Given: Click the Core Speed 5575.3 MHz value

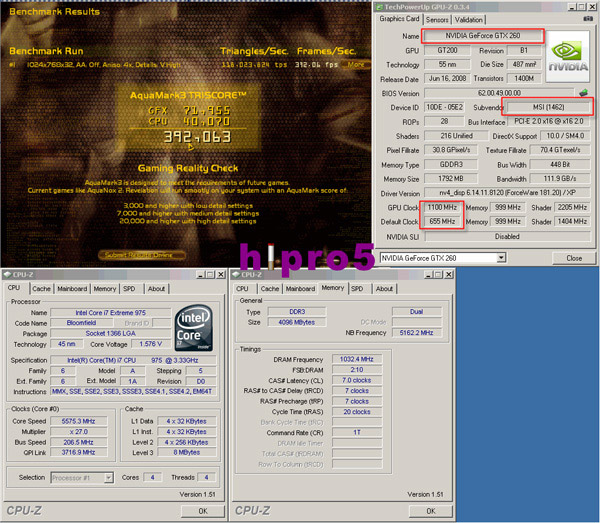Looking at the screenshot, I should [x=78, y=421].
